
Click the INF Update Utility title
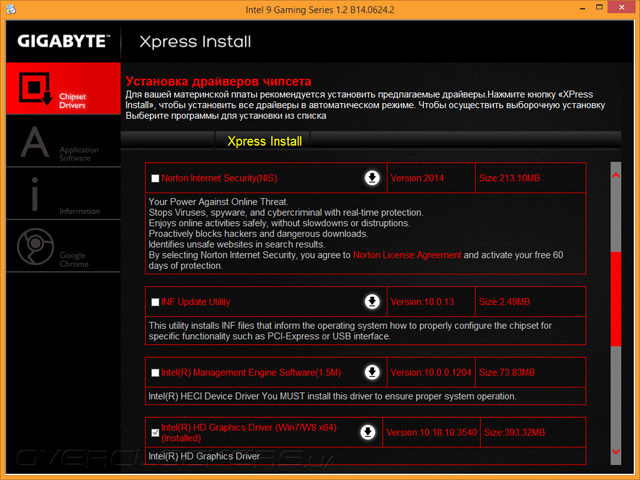click(x=196, y=302)
